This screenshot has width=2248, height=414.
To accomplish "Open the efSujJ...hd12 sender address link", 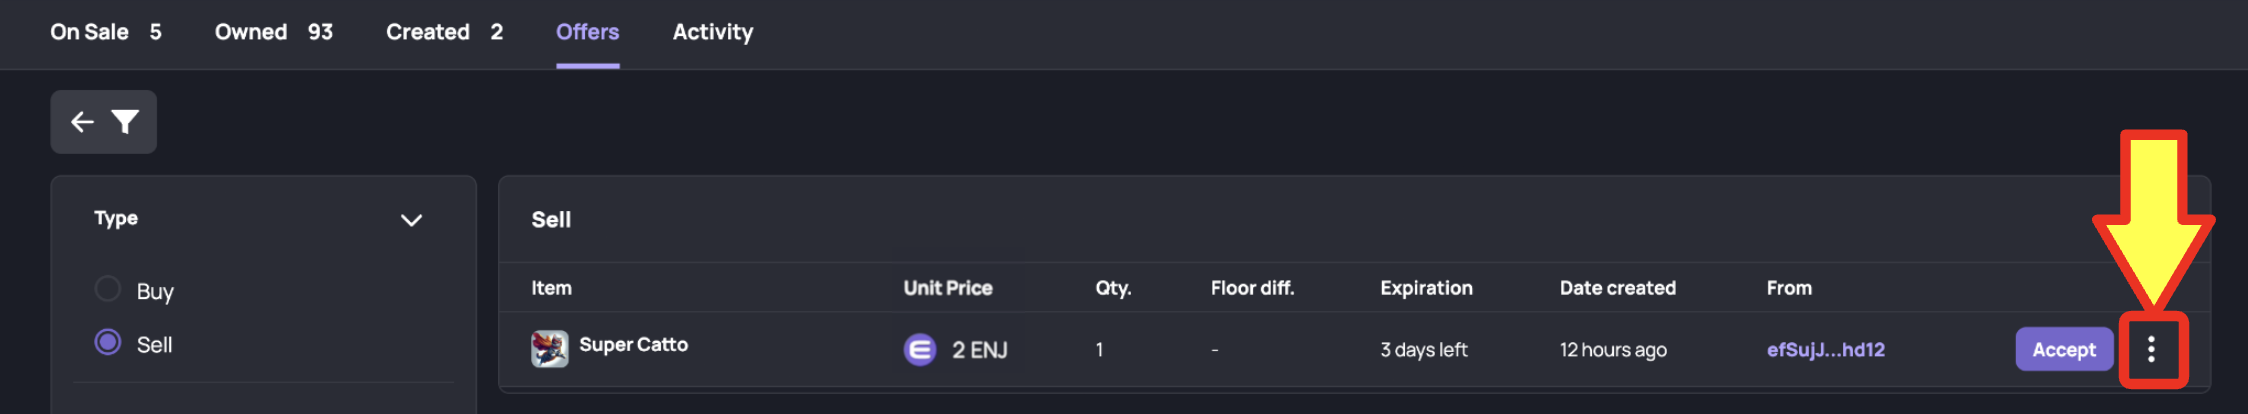I will [x=1826, y=349].
